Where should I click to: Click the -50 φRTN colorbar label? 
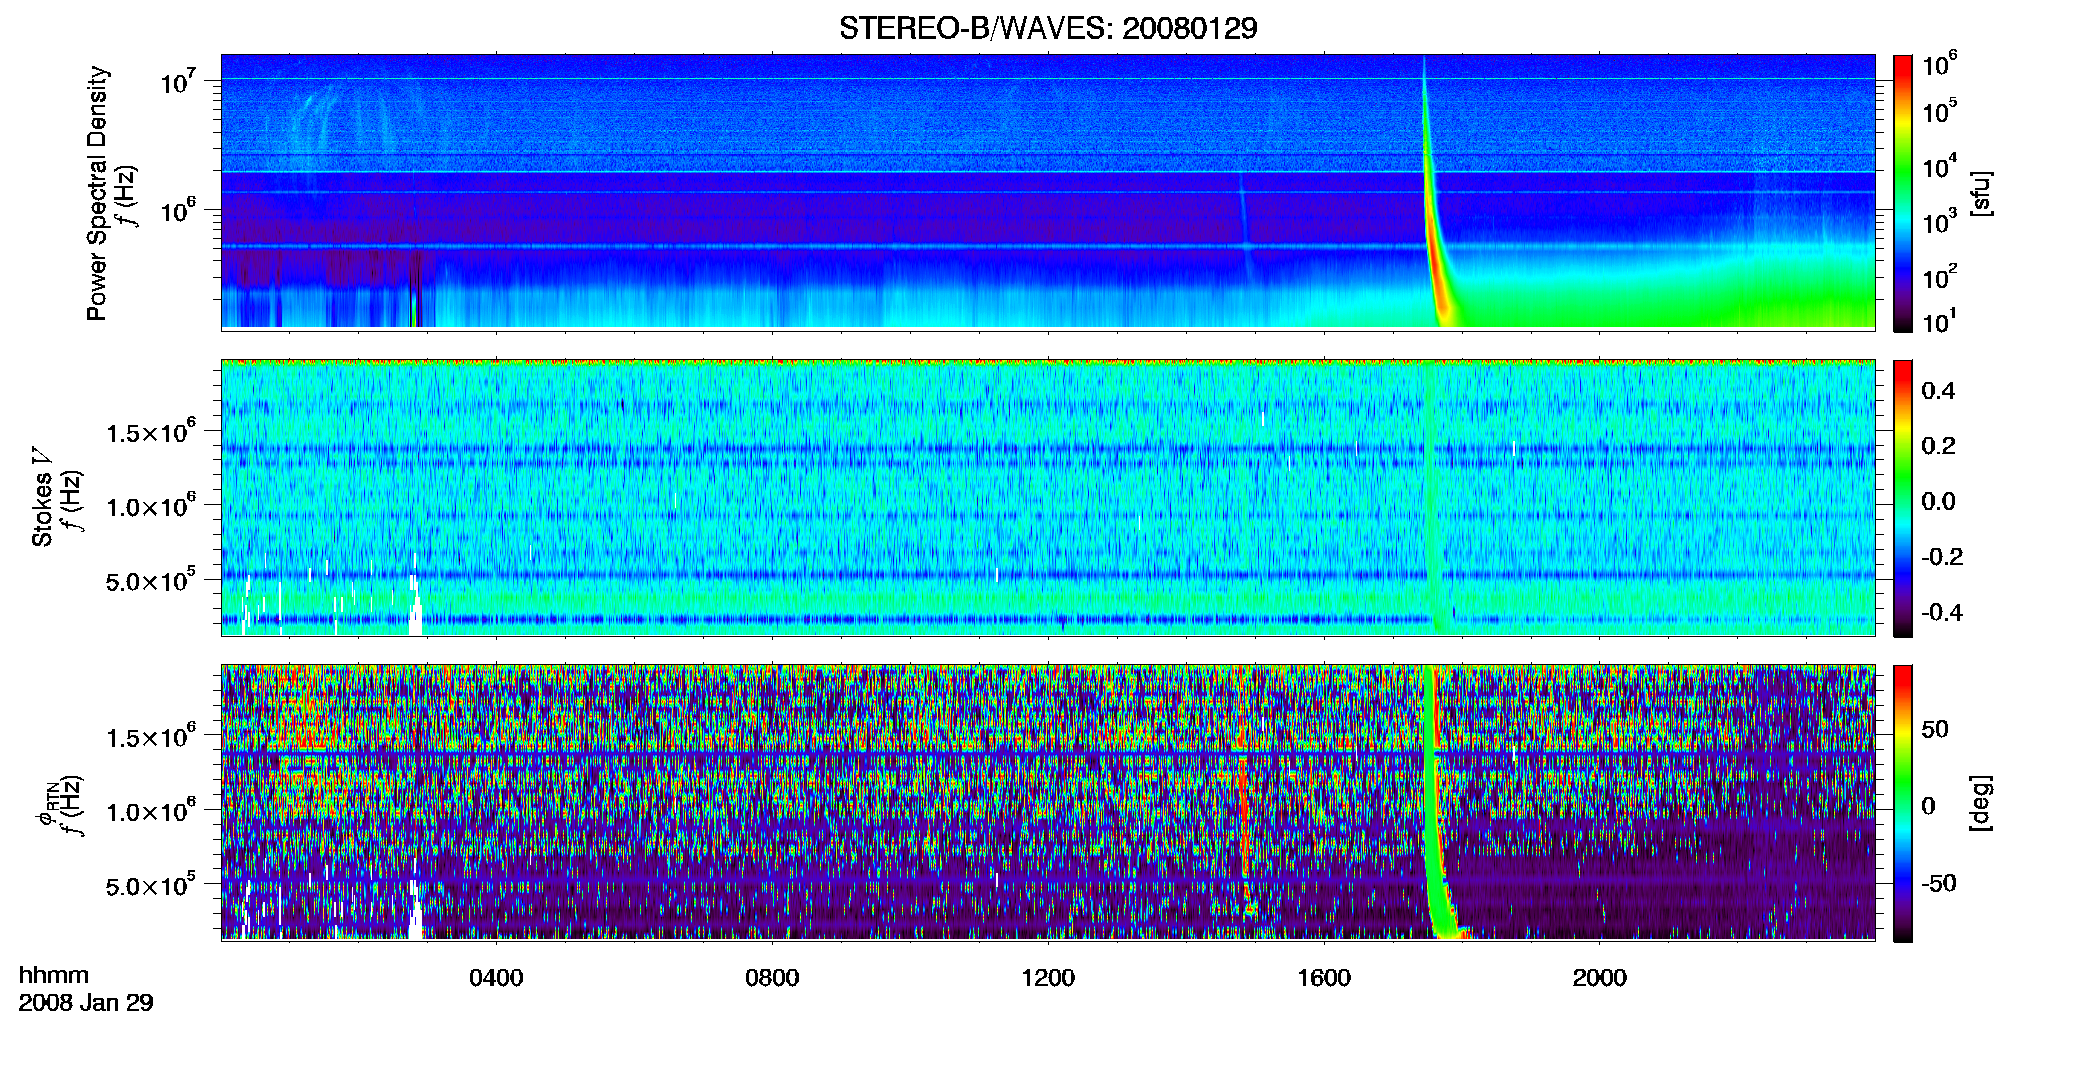tap(1941, 883)
